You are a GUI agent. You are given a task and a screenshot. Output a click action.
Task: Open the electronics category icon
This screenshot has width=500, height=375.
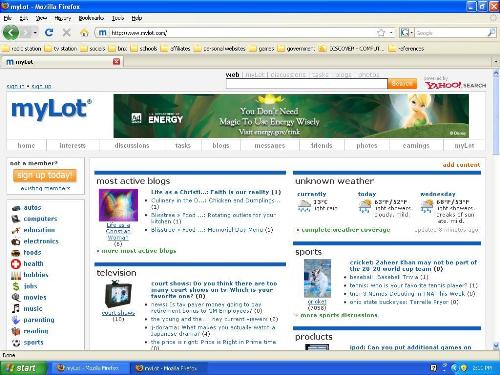coord(16,241)
